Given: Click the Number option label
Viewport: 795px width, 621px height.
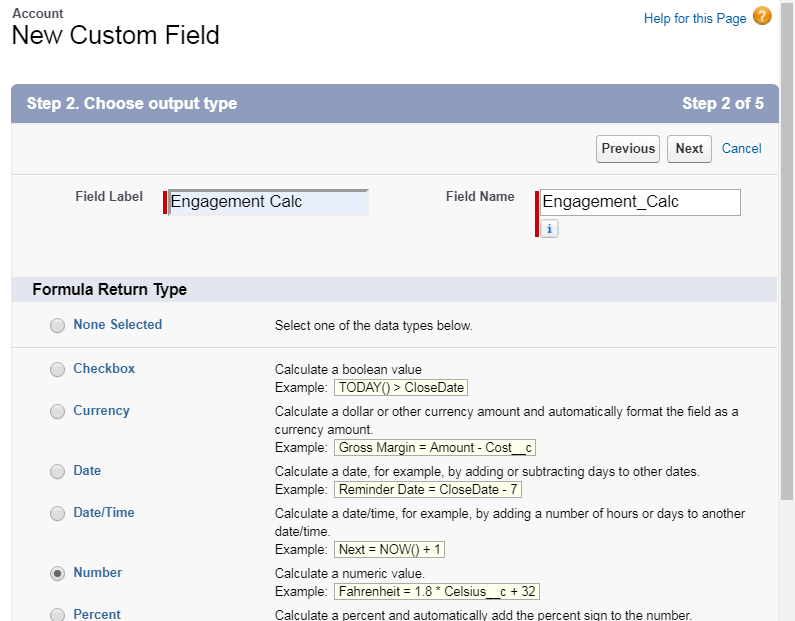Looking at the screenshot, I should click(x=98, y=573).
